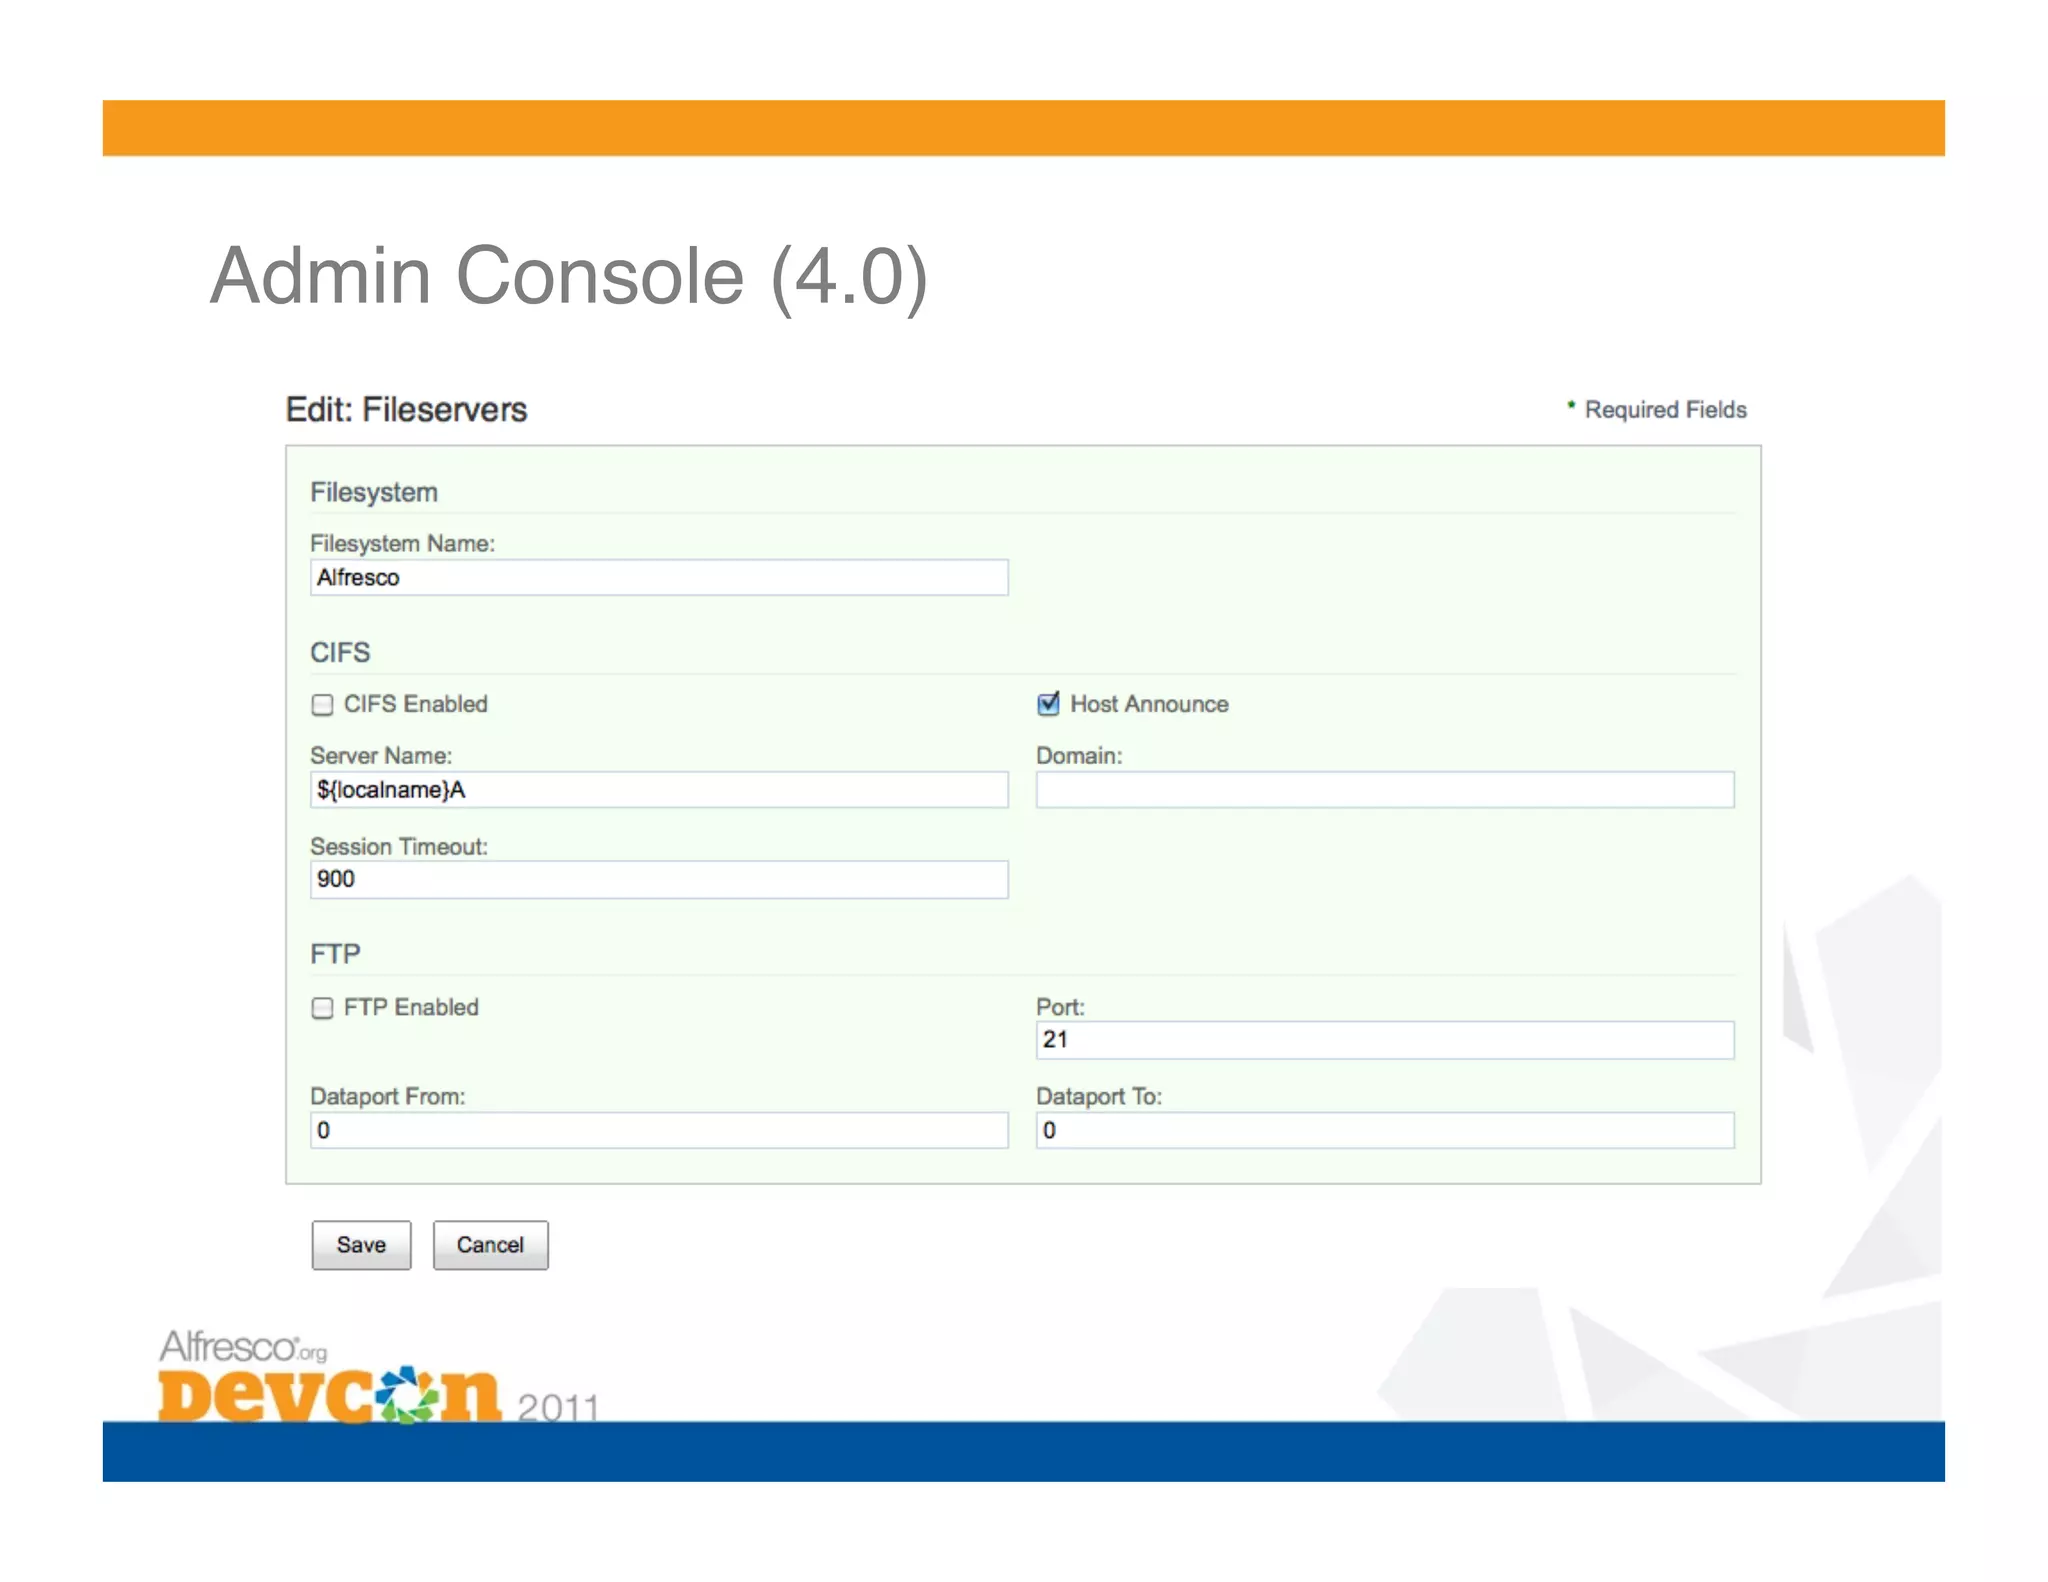Focus the Dataport From field

point(659,1131)
